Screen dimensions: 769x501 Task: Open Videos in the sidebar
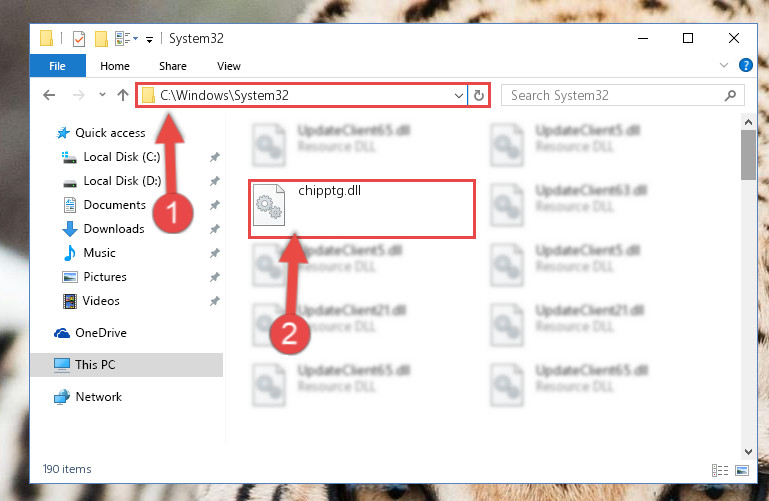point(101,301)
